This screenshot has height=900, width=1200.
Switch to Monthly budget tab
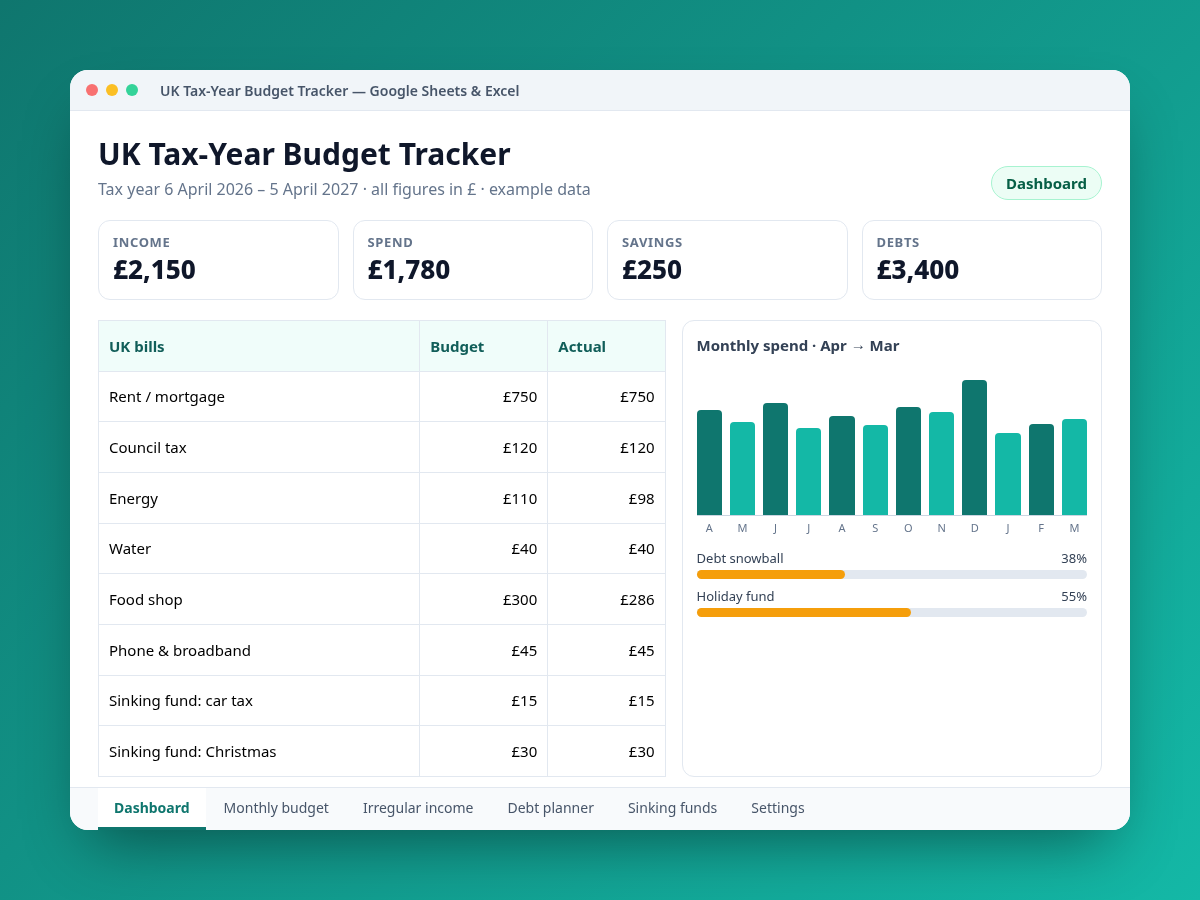tap(276, 808)
